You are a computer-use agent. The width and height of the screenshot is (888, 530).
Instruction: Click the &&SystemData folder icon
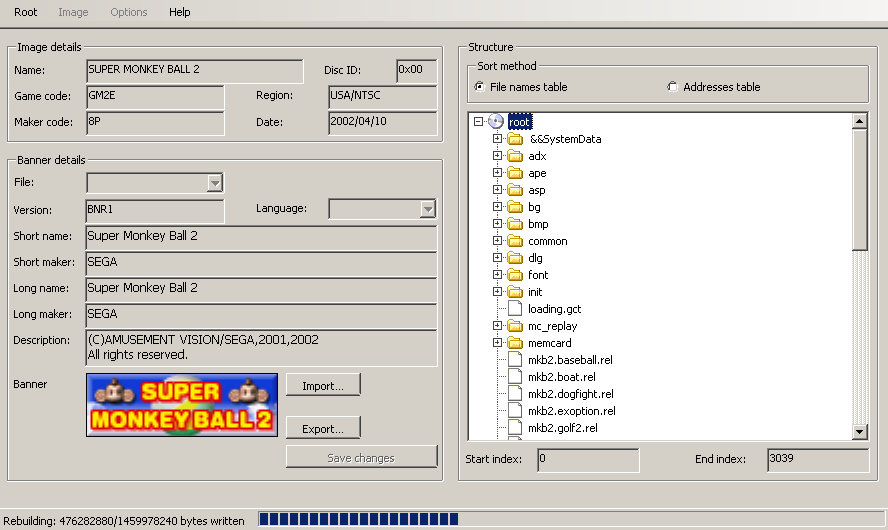pyautogui.click(x=515, y=139)
